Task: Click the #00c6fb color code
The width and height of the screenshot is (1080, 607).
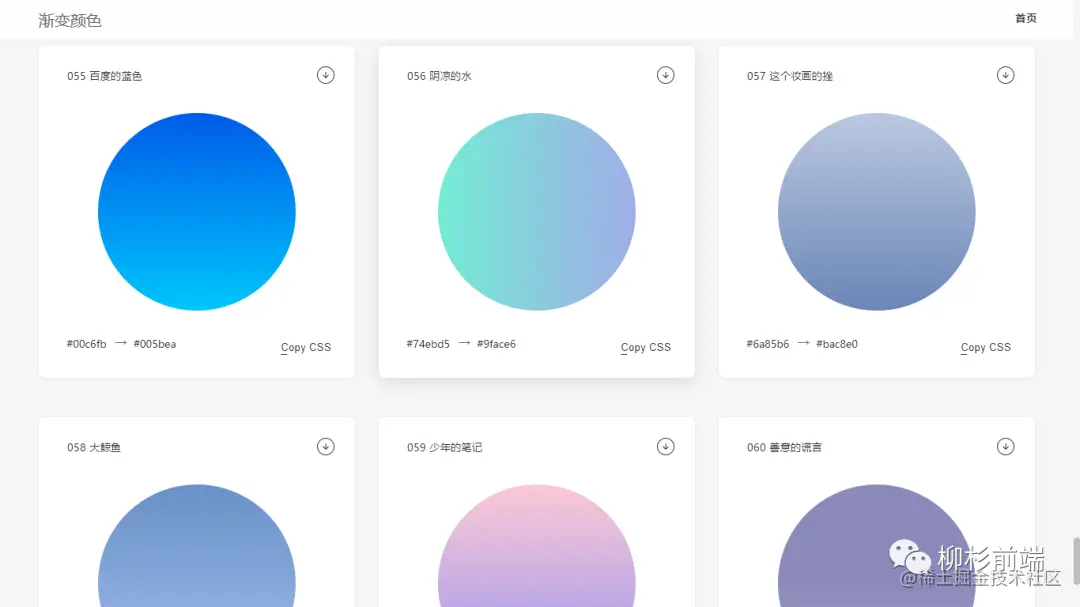Action: (87, 344)
